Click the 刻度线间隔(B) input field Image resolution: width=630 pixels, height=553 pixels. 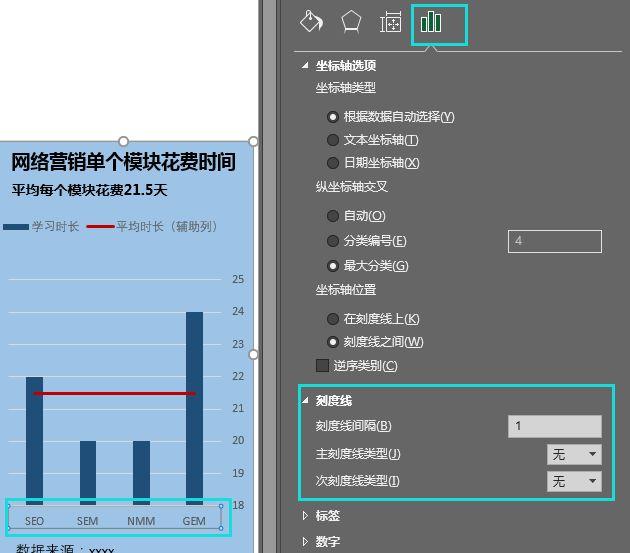coord(555,426)
